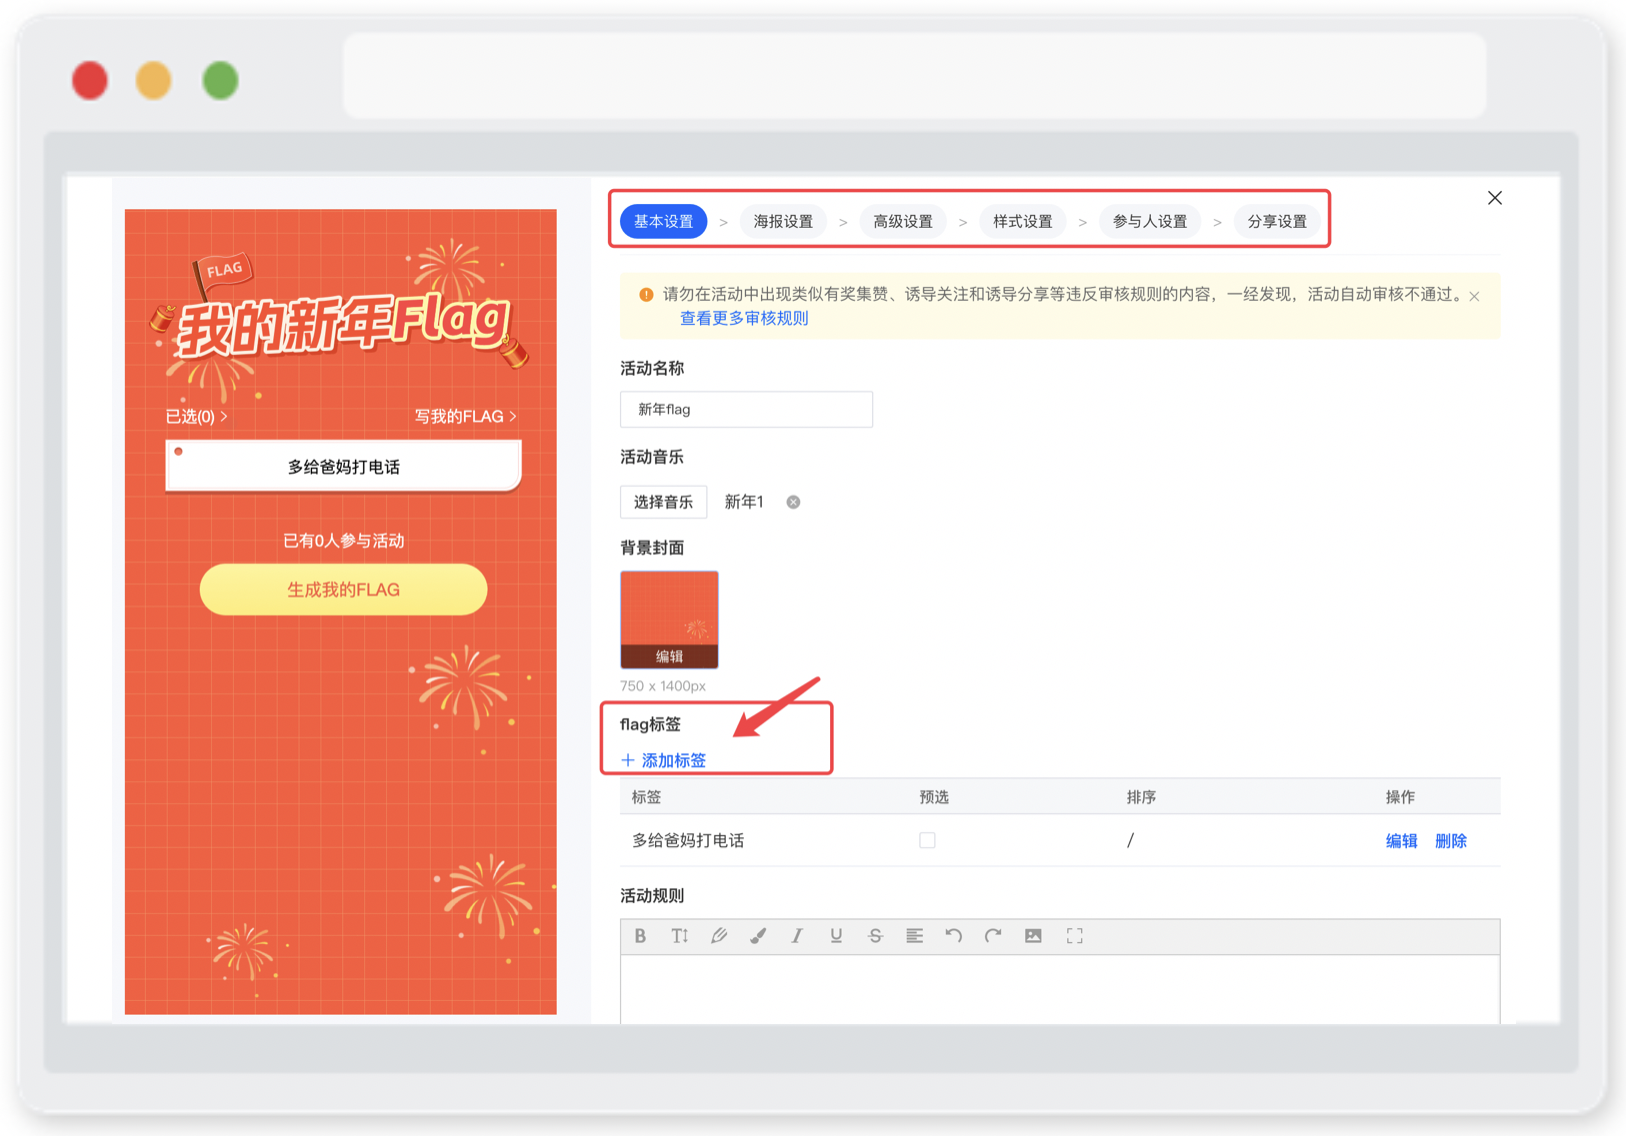
Task: Open 写我的FLAG in preview
Action: point(466,416)
